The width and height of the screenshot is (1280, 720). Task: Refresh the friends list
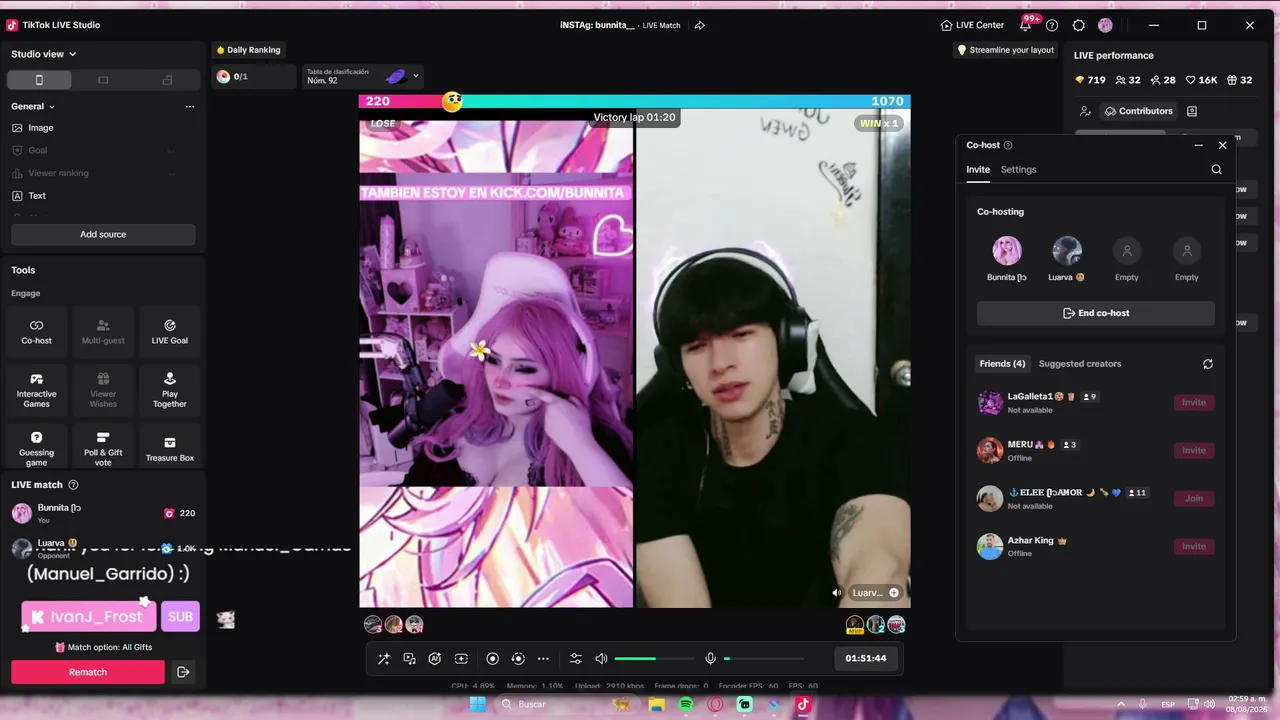click(x=1208, y=364)
